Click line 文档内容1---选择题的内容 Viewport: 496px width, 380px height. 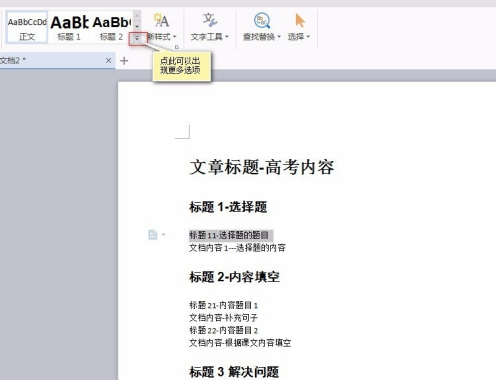coord(237,248)
